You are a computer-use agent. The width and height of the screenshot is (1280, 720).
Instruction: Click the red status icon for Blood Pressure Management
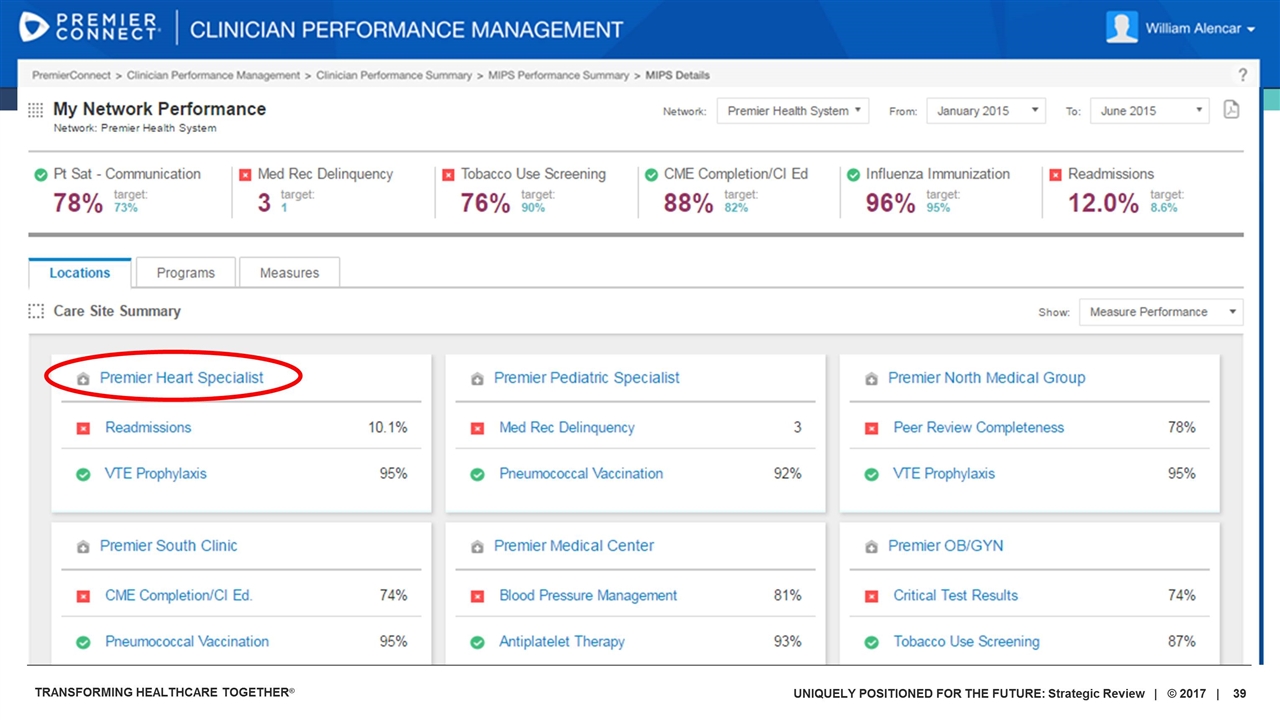pyautogui.click(x=477, y=596)
